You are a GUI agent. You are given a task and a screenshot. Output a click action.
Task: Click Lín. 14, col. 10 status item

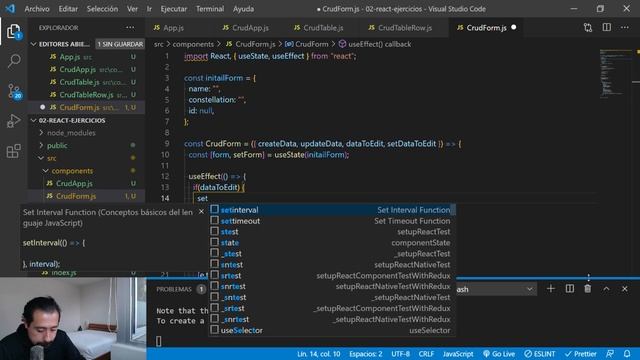tap(318, 354)
